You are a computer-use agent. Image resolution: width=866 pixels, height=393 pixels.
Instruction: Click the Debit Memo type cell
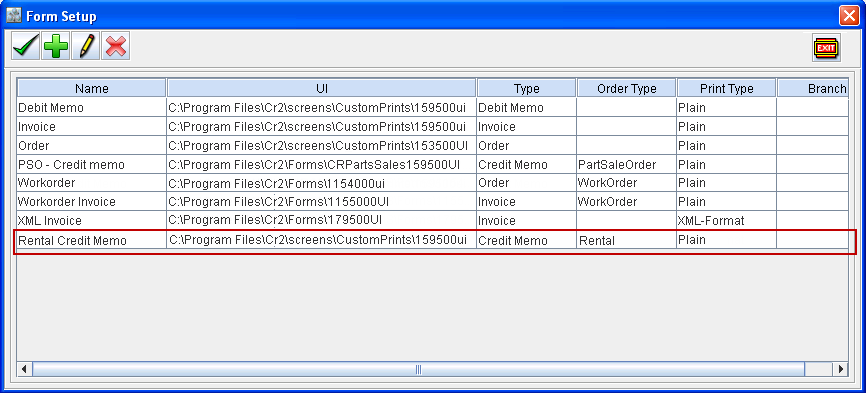(x=527, y=108)
